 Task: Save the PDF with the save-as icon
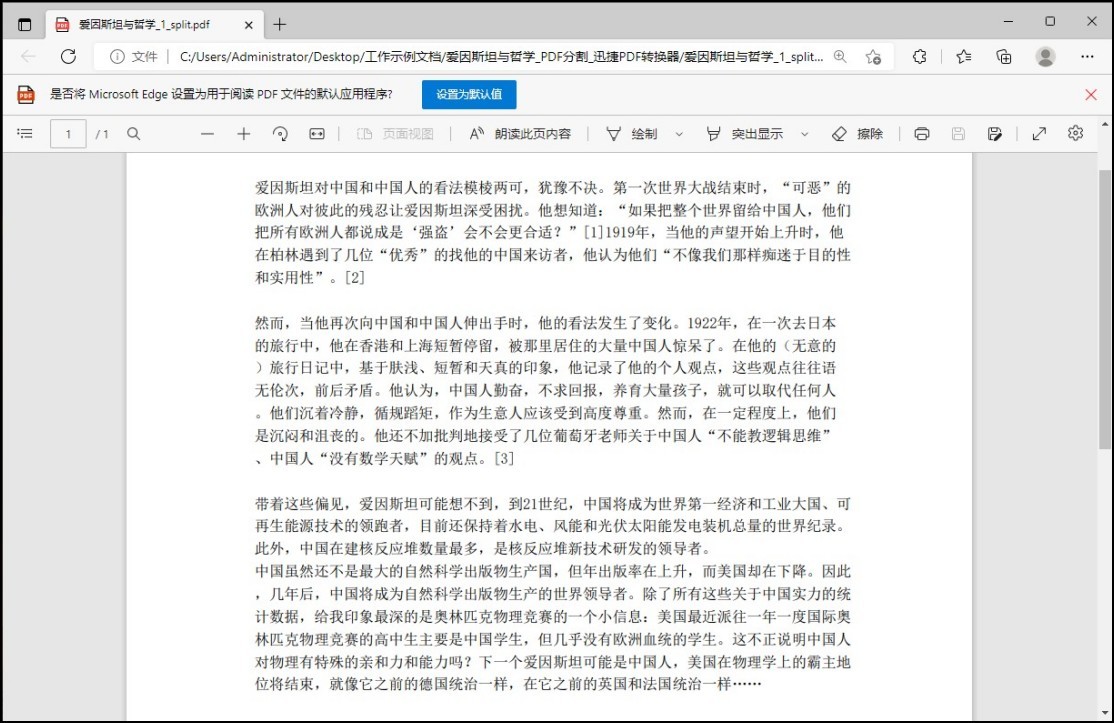tap(994, 132)
